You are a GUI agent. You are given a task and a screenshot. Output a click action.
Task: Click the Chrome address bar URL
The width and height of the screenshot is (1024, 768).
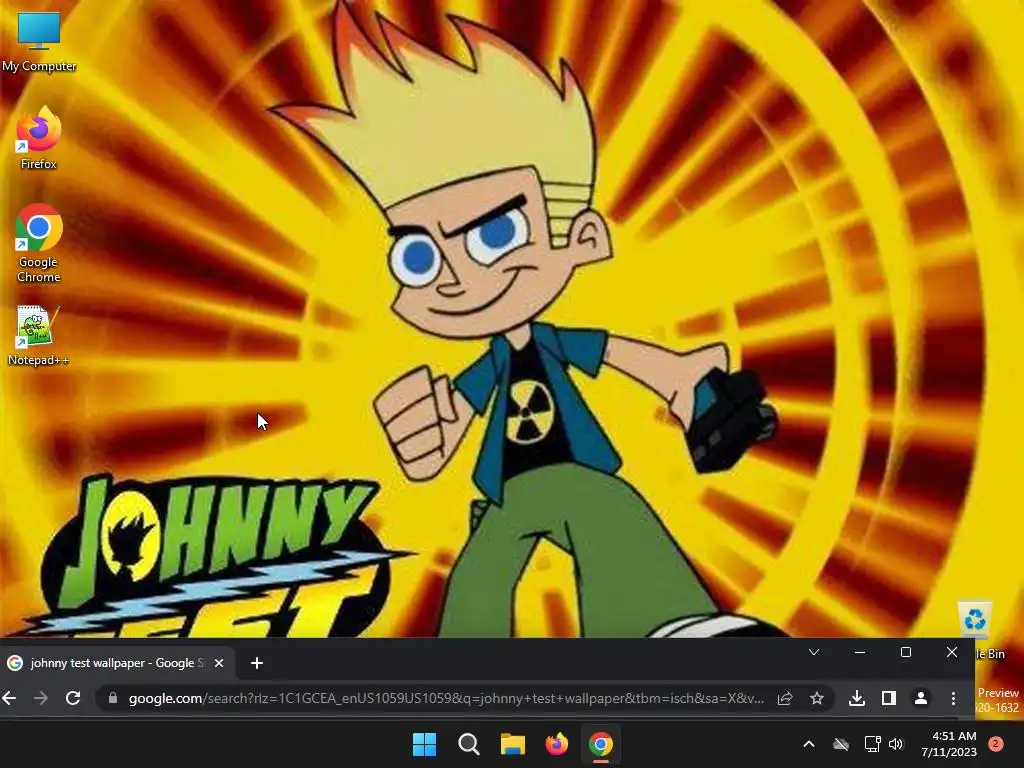(446, 698)
